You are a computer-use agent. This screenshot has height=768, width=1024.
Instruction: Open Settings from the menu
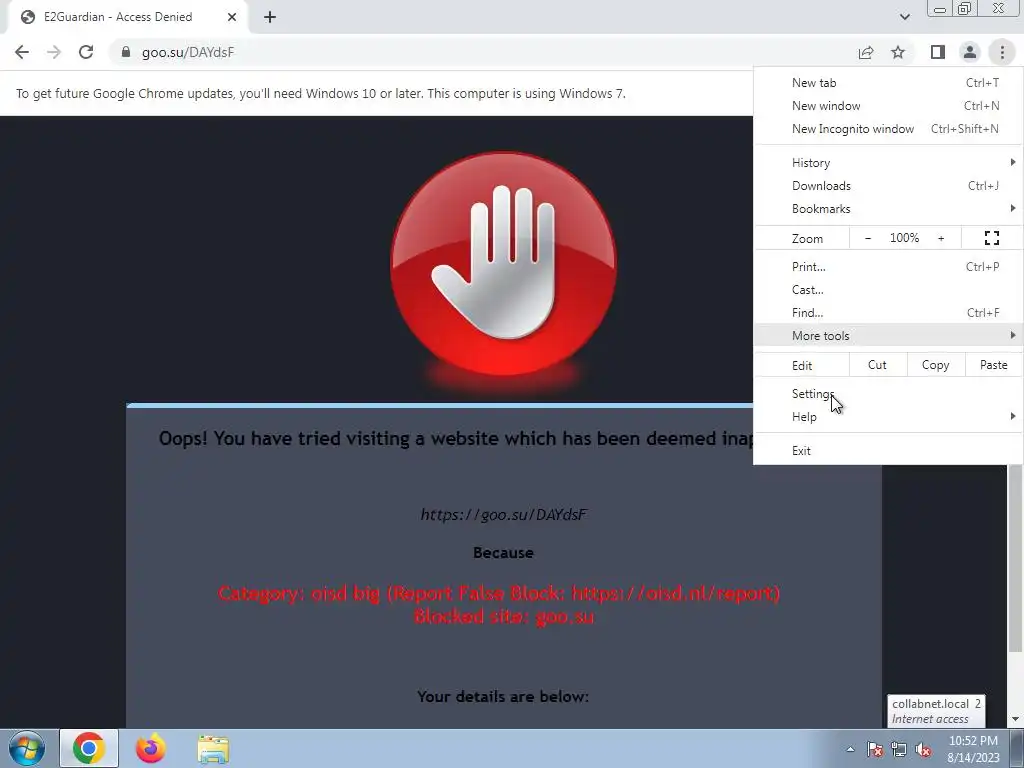click(x=888, y=394)
